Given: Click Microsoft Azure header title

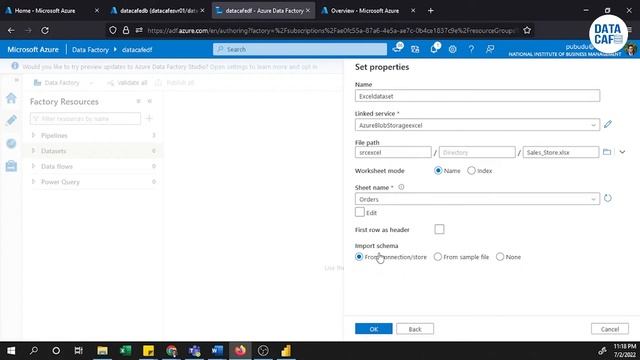Looking at the screenshot, I should pos(33,49).
